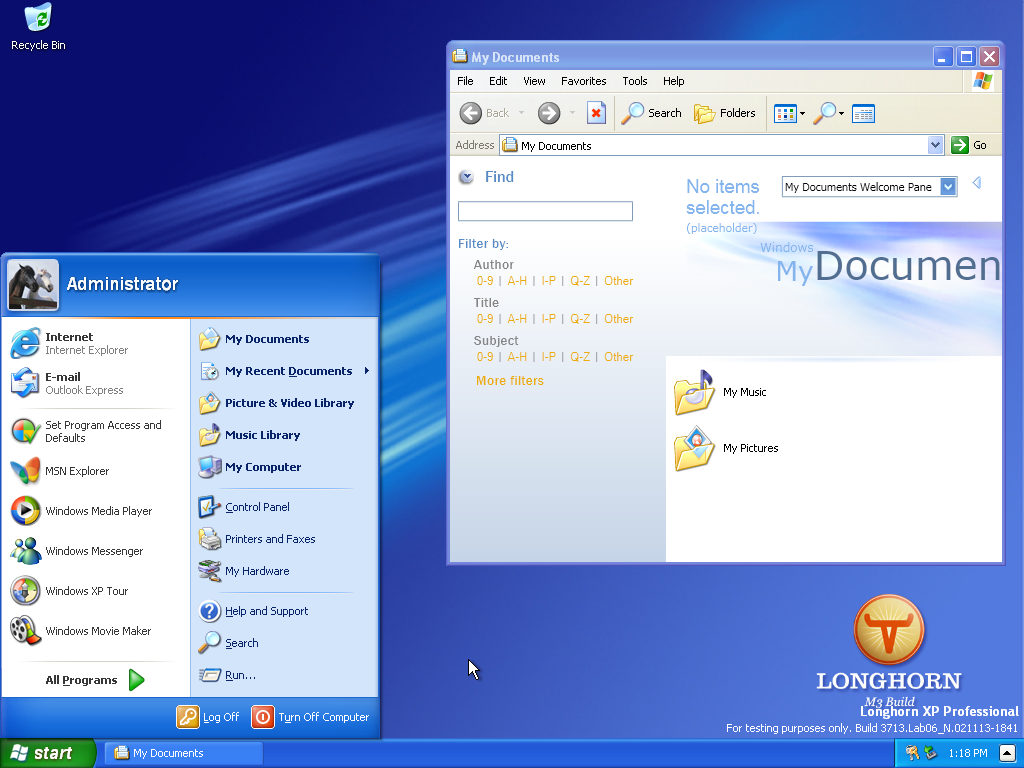Click the More filters link

510,381
